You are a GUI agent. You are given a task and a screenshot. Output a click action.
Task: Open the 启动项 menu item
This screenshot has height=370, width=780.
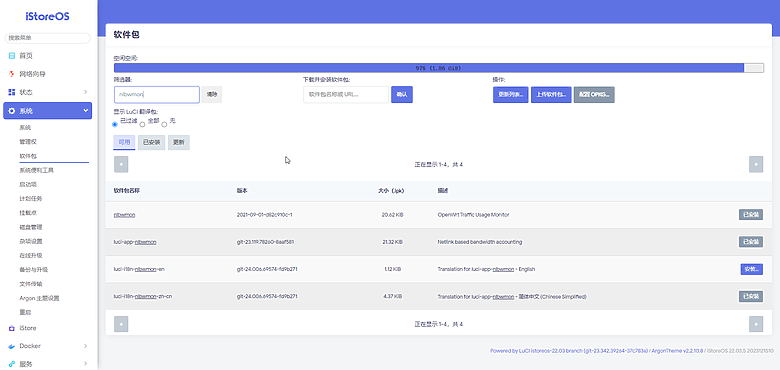[x=28, y=185]
